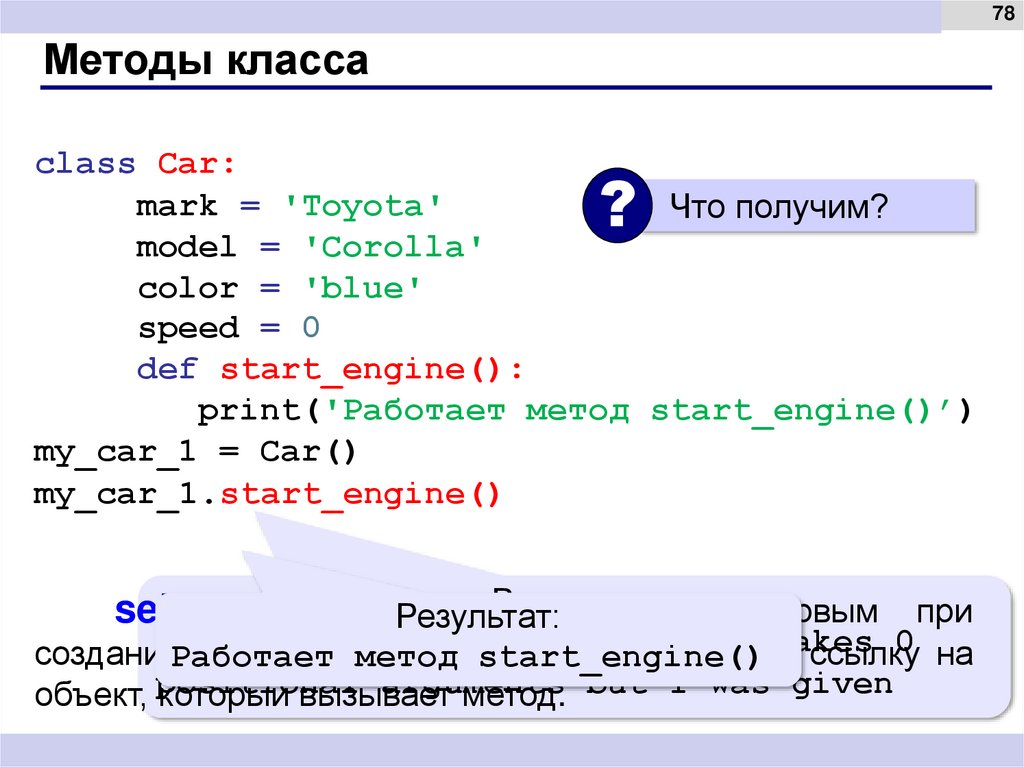
Task: Click the 'def start_engine():' line
Action: pyautogui.click(x=330, y=370)
